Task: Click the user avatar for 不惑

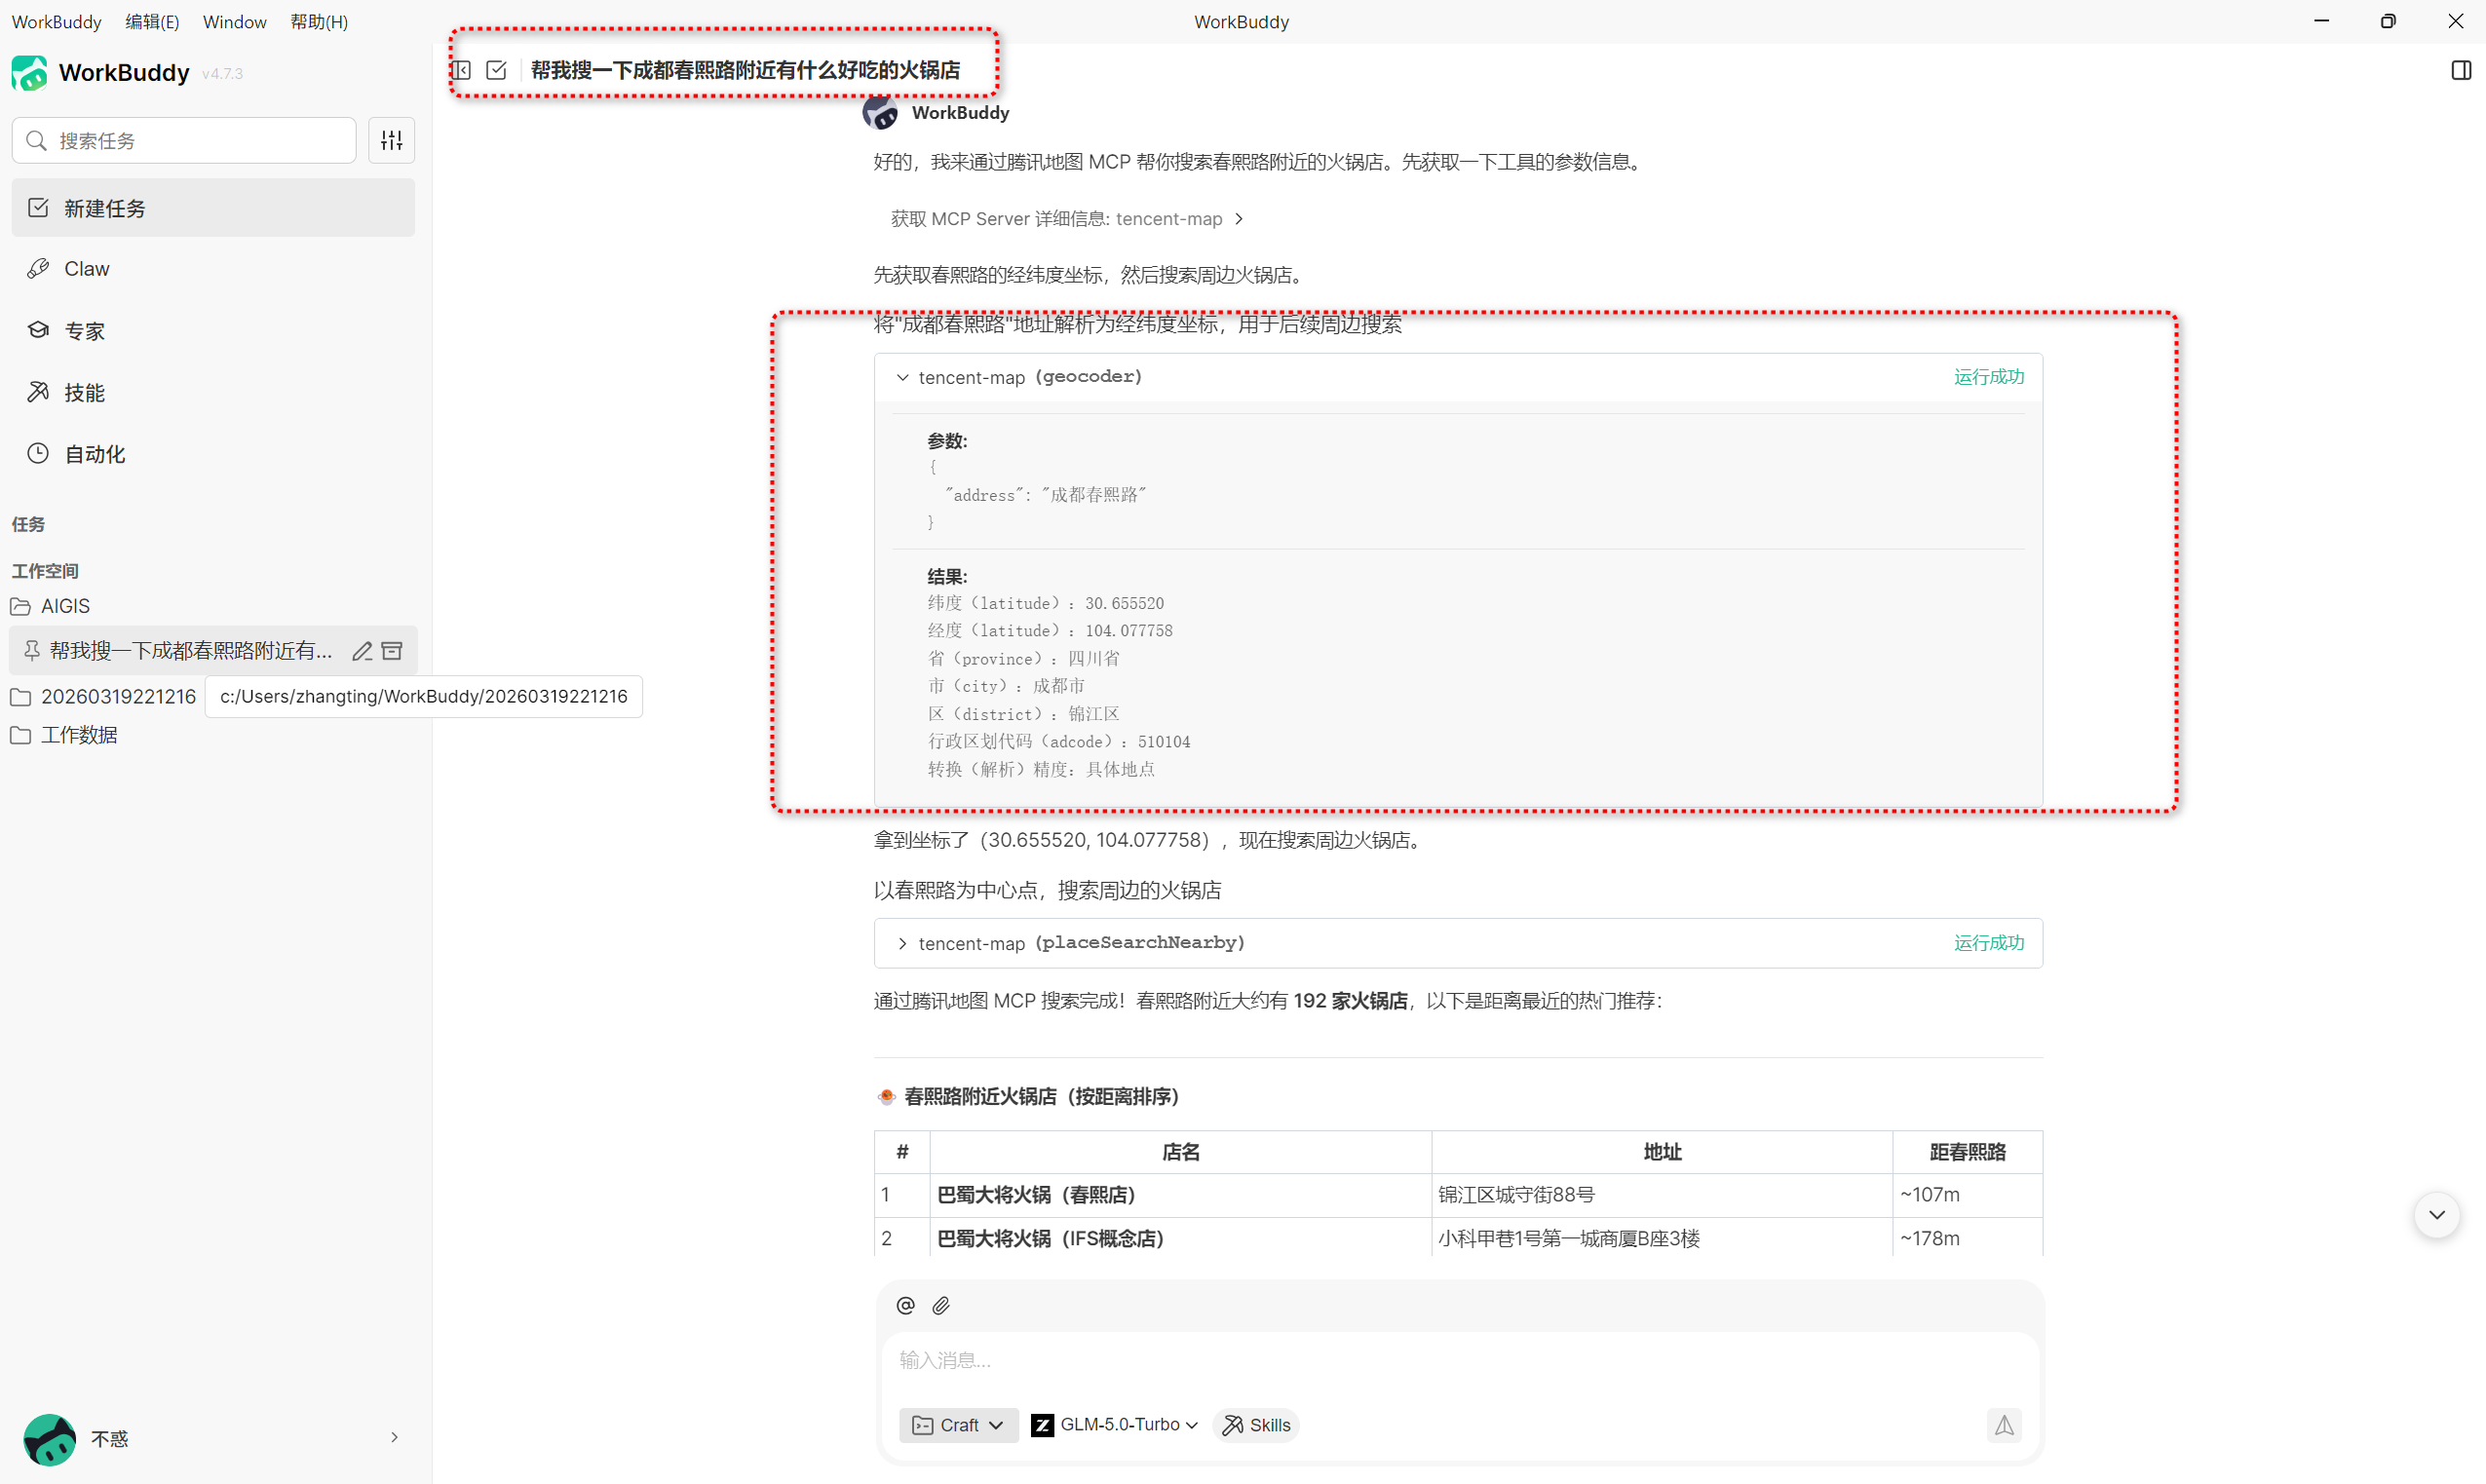Action: [x=50, y=1439]
